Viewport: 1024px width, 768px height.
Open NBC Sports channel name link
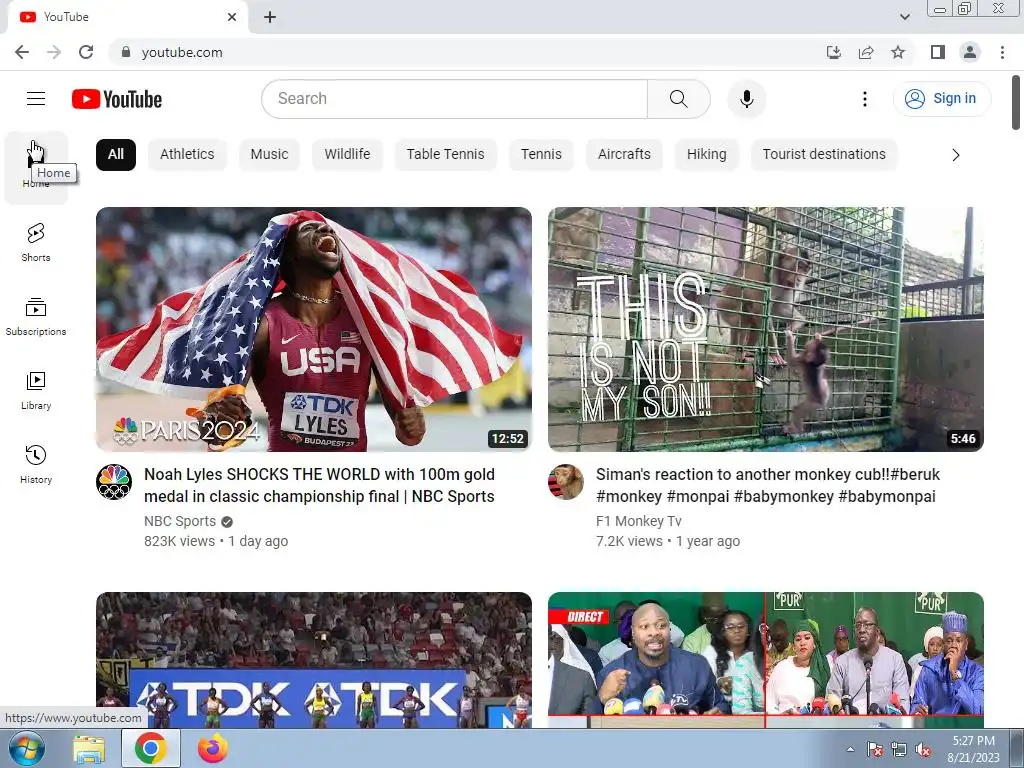tap(180, 521)
